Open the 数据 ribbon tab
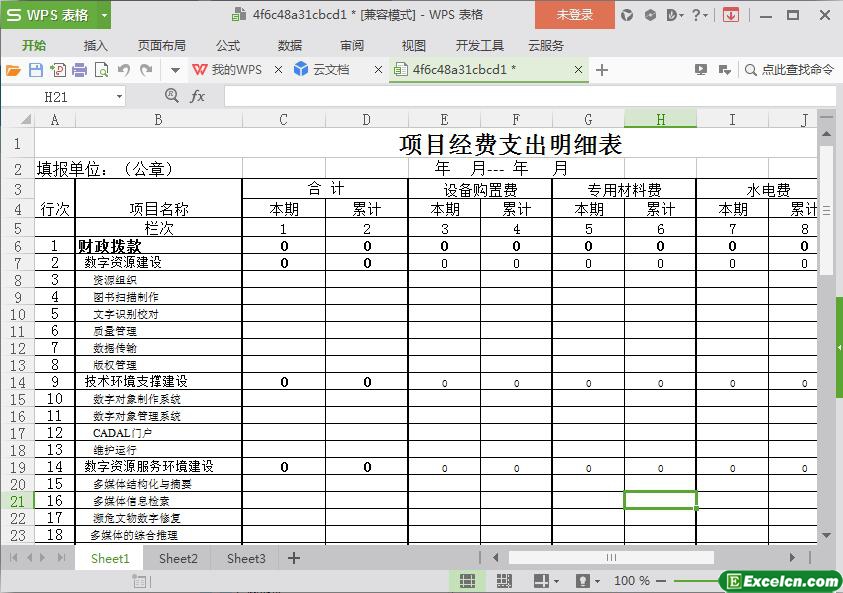The image size is (843, 593). point(290,46)
